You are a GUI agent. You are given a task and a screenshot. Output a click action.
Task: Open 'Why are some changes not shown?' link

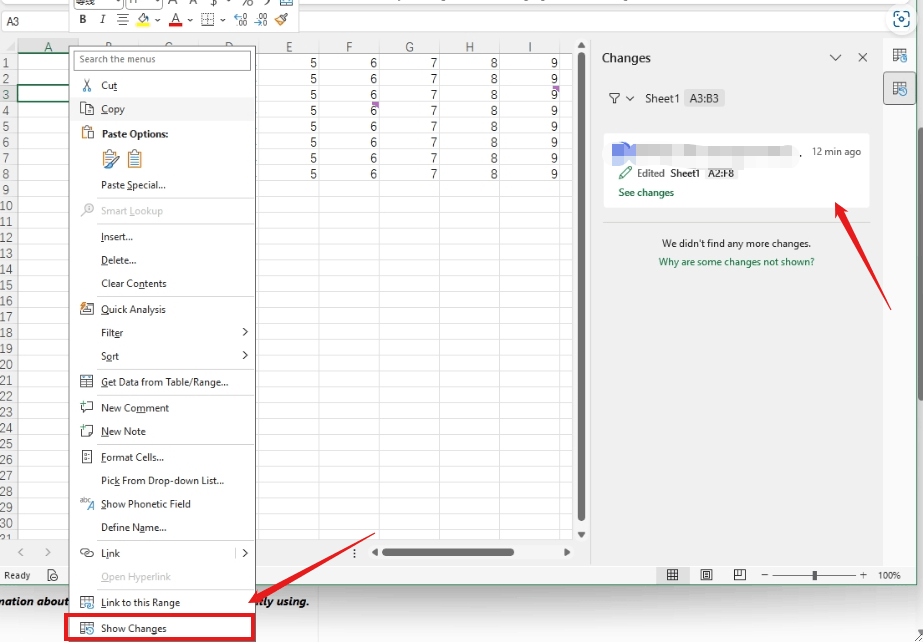[x=736, y=262]
